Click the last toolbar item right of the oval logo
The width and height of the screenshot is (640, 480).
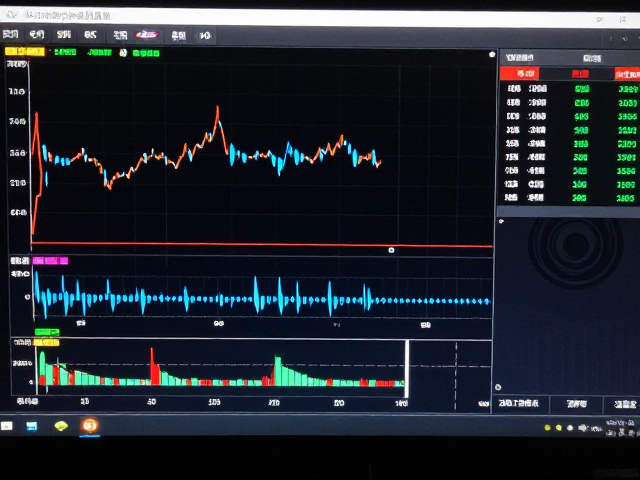(205, 36)
